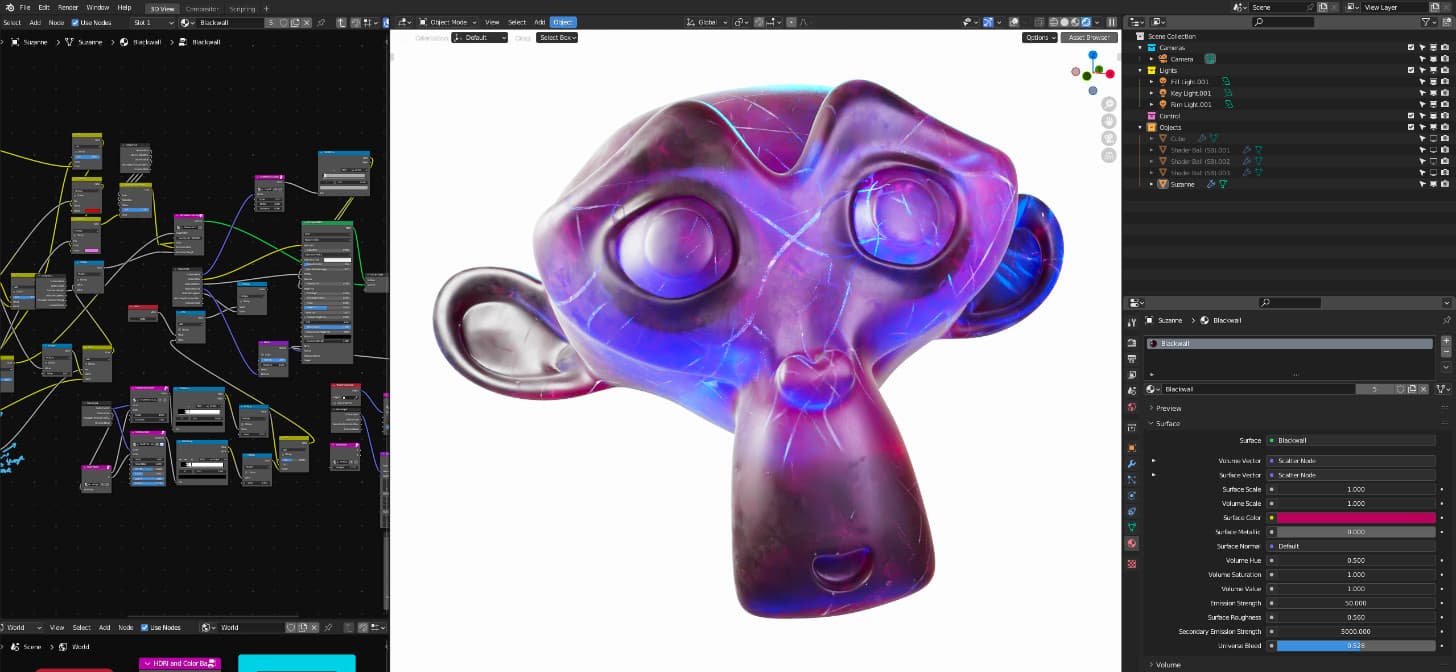Click the pan hand navigation icon

1109,121
